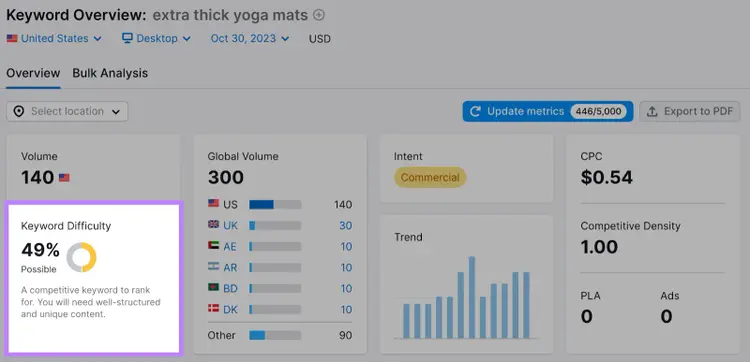Screen dimensions: 750x362
Task: Click the Other volume bar
Action: (x=275, y=335)
